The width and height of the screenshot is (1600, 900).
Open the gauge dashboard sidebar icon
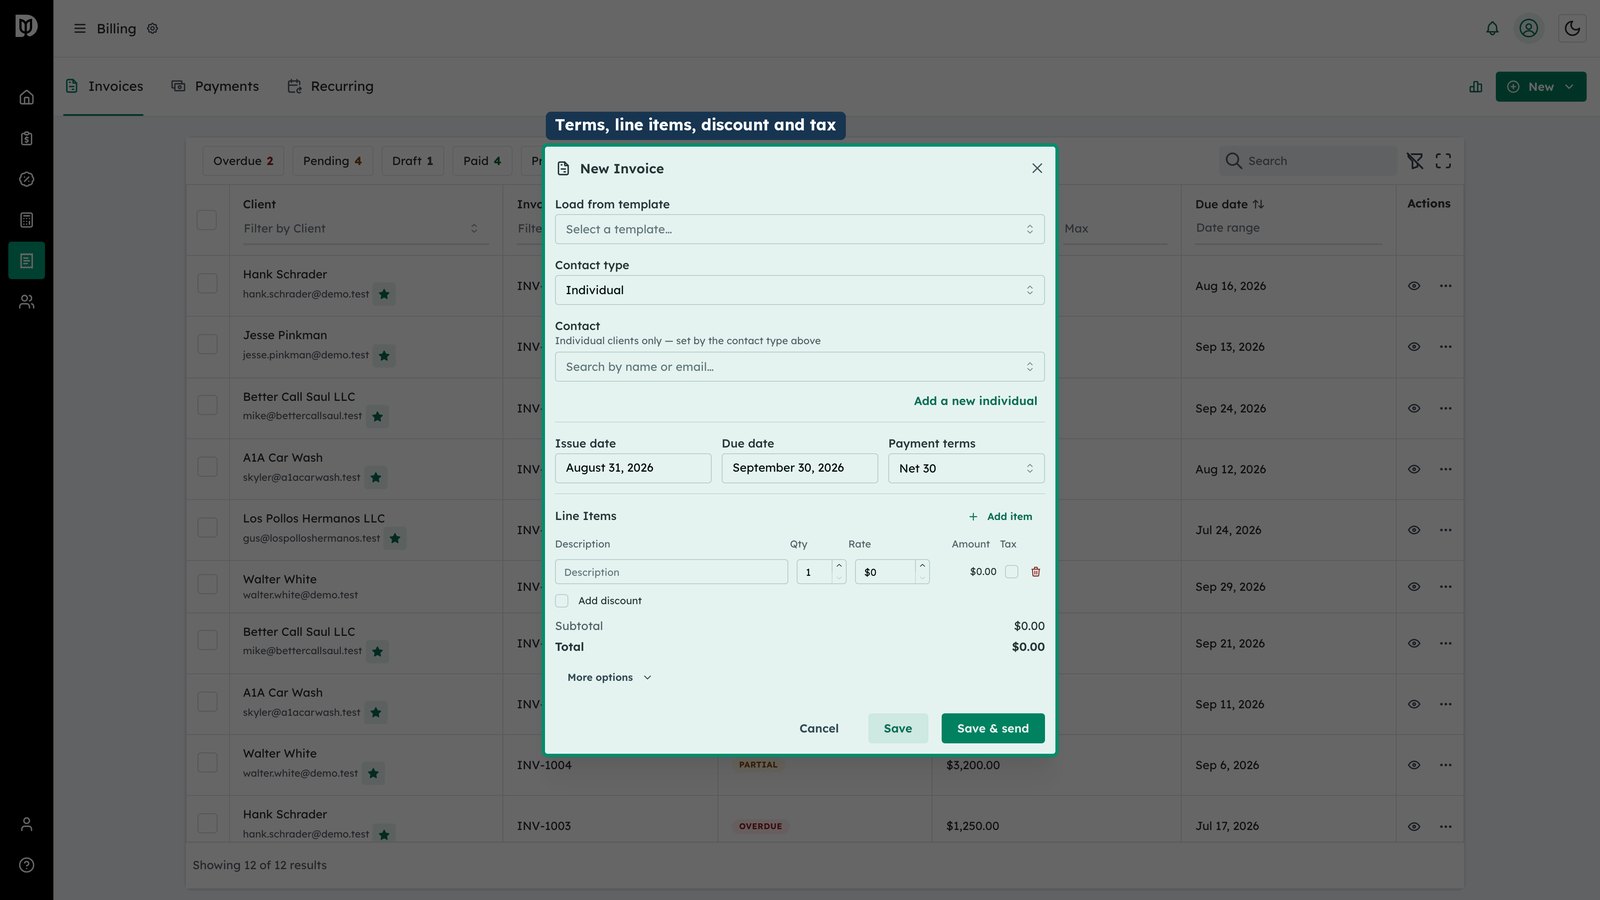pos(27,179)
